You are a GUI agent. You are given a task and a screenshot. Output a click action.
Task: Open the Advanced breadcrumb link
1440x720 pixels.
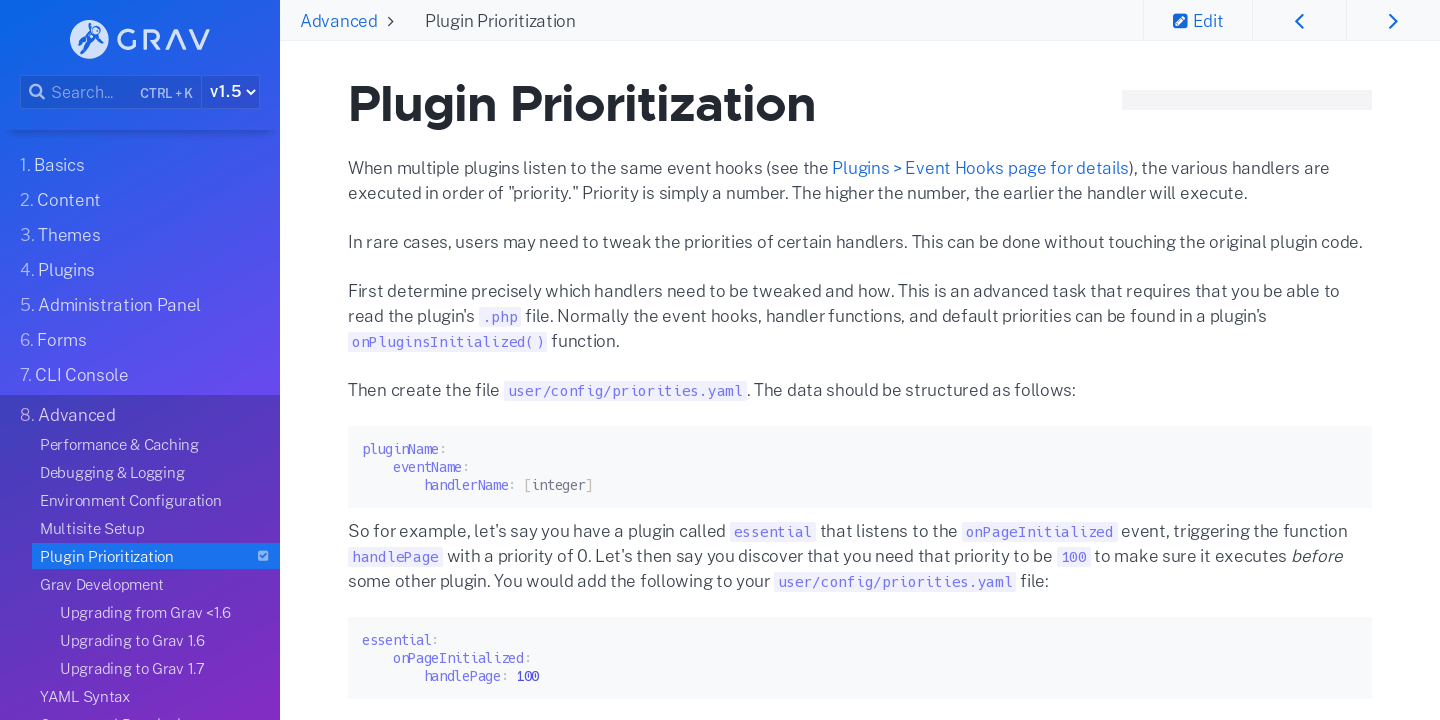pos(339,20)
